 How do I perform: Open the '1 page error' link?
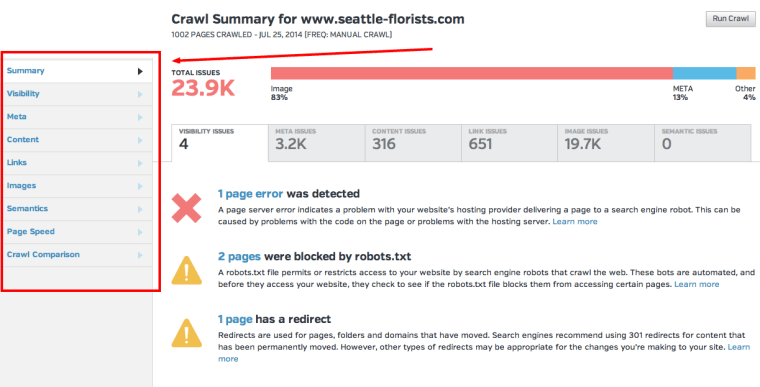coord(250,194)
